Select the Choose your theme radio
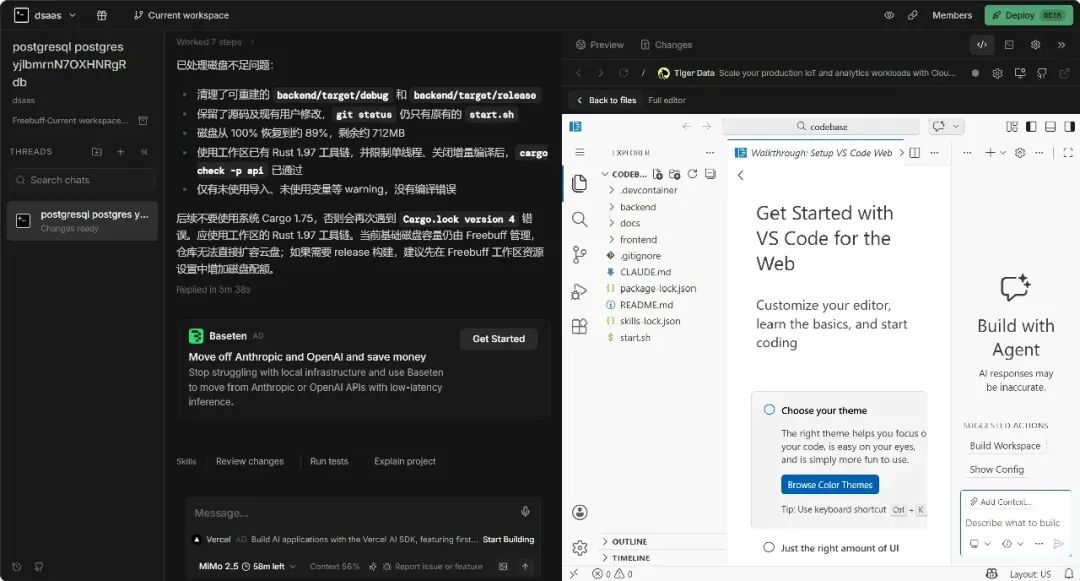The height and width of the screenshot is (581, 1080). [769, 410]
